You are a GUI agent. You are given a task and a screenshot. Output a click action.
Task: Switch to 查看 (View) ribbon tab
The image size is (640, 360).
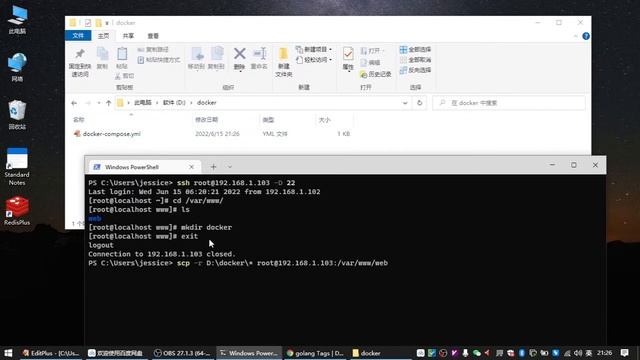point(153,36)
